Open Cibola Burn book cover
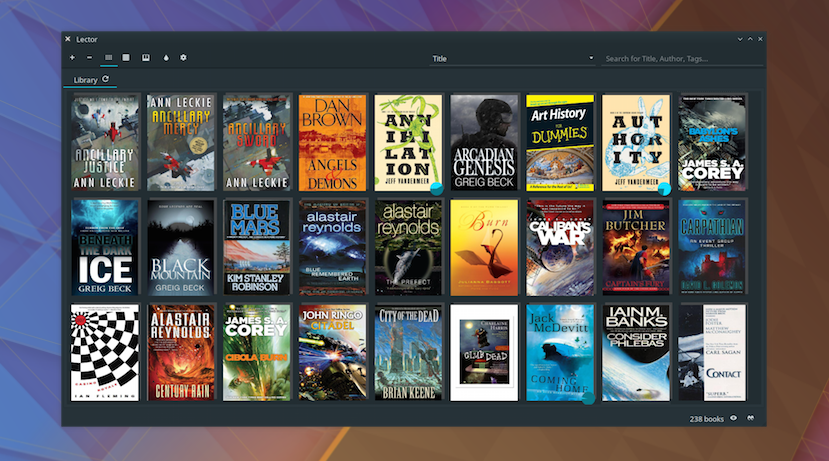 pyautogui.click(x=256, y=352)
